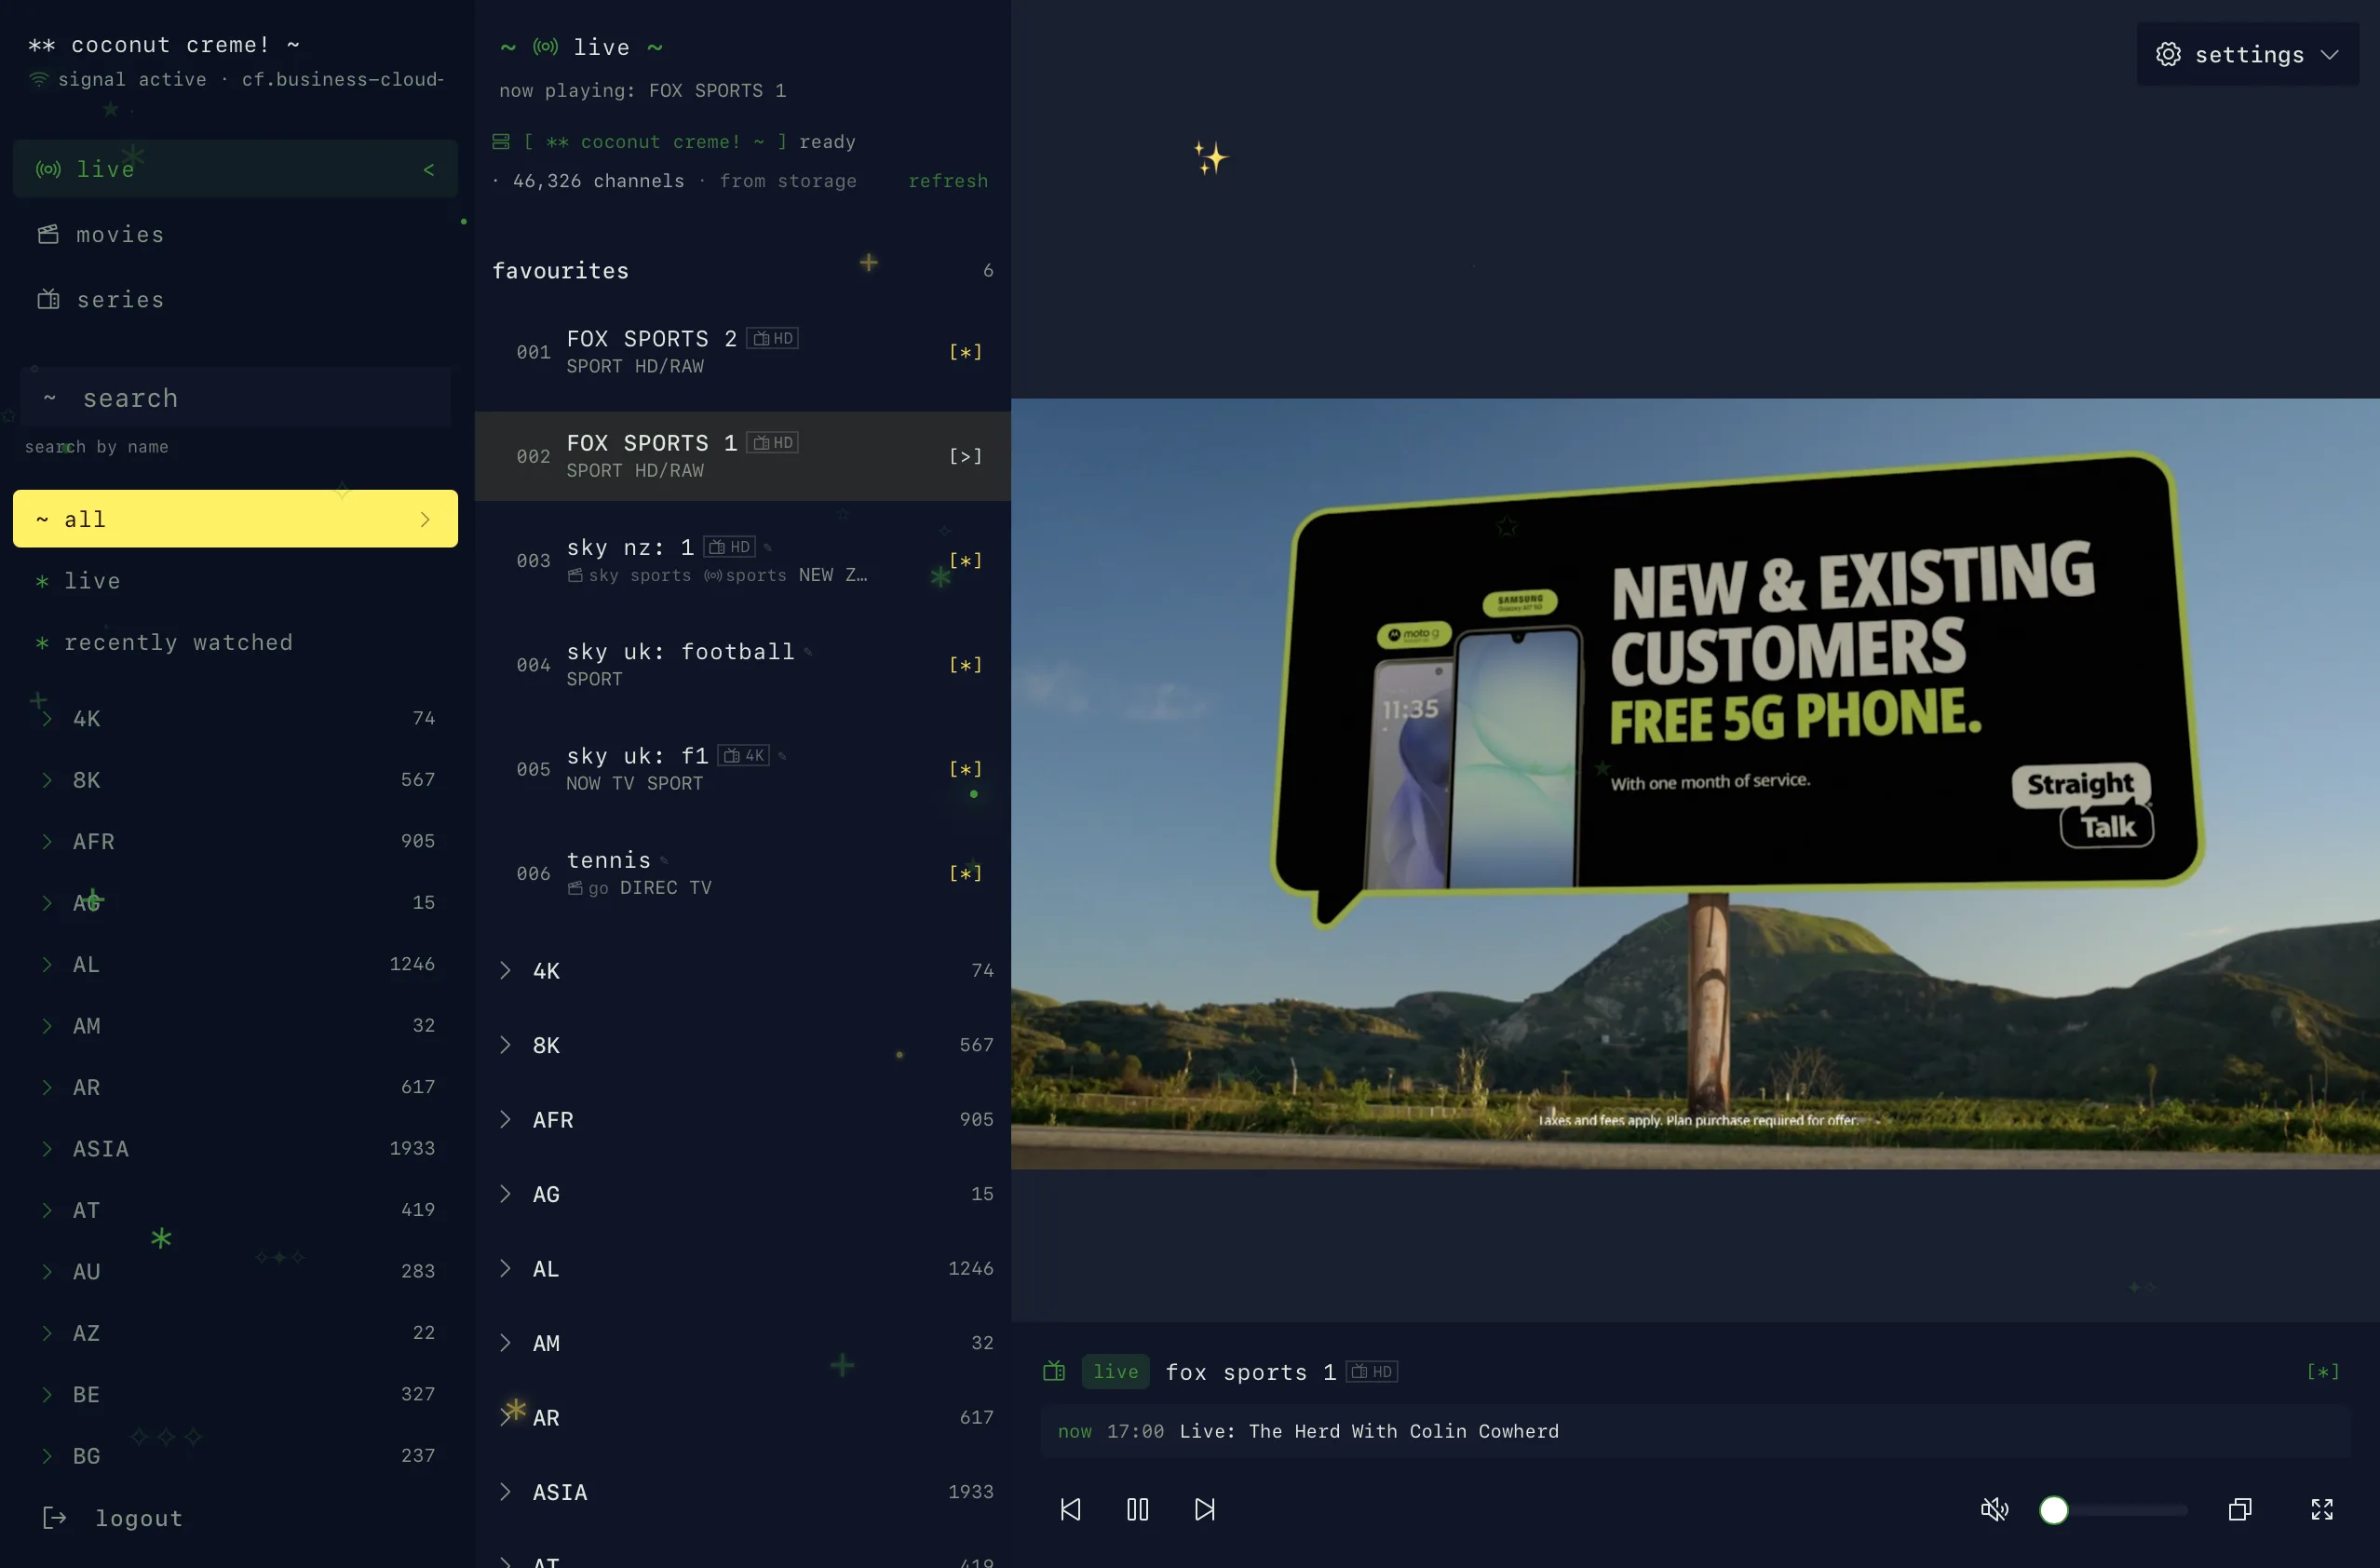Skip to the previous channel
Screen dimensions: 2380x1568
click(1070, 1509)
